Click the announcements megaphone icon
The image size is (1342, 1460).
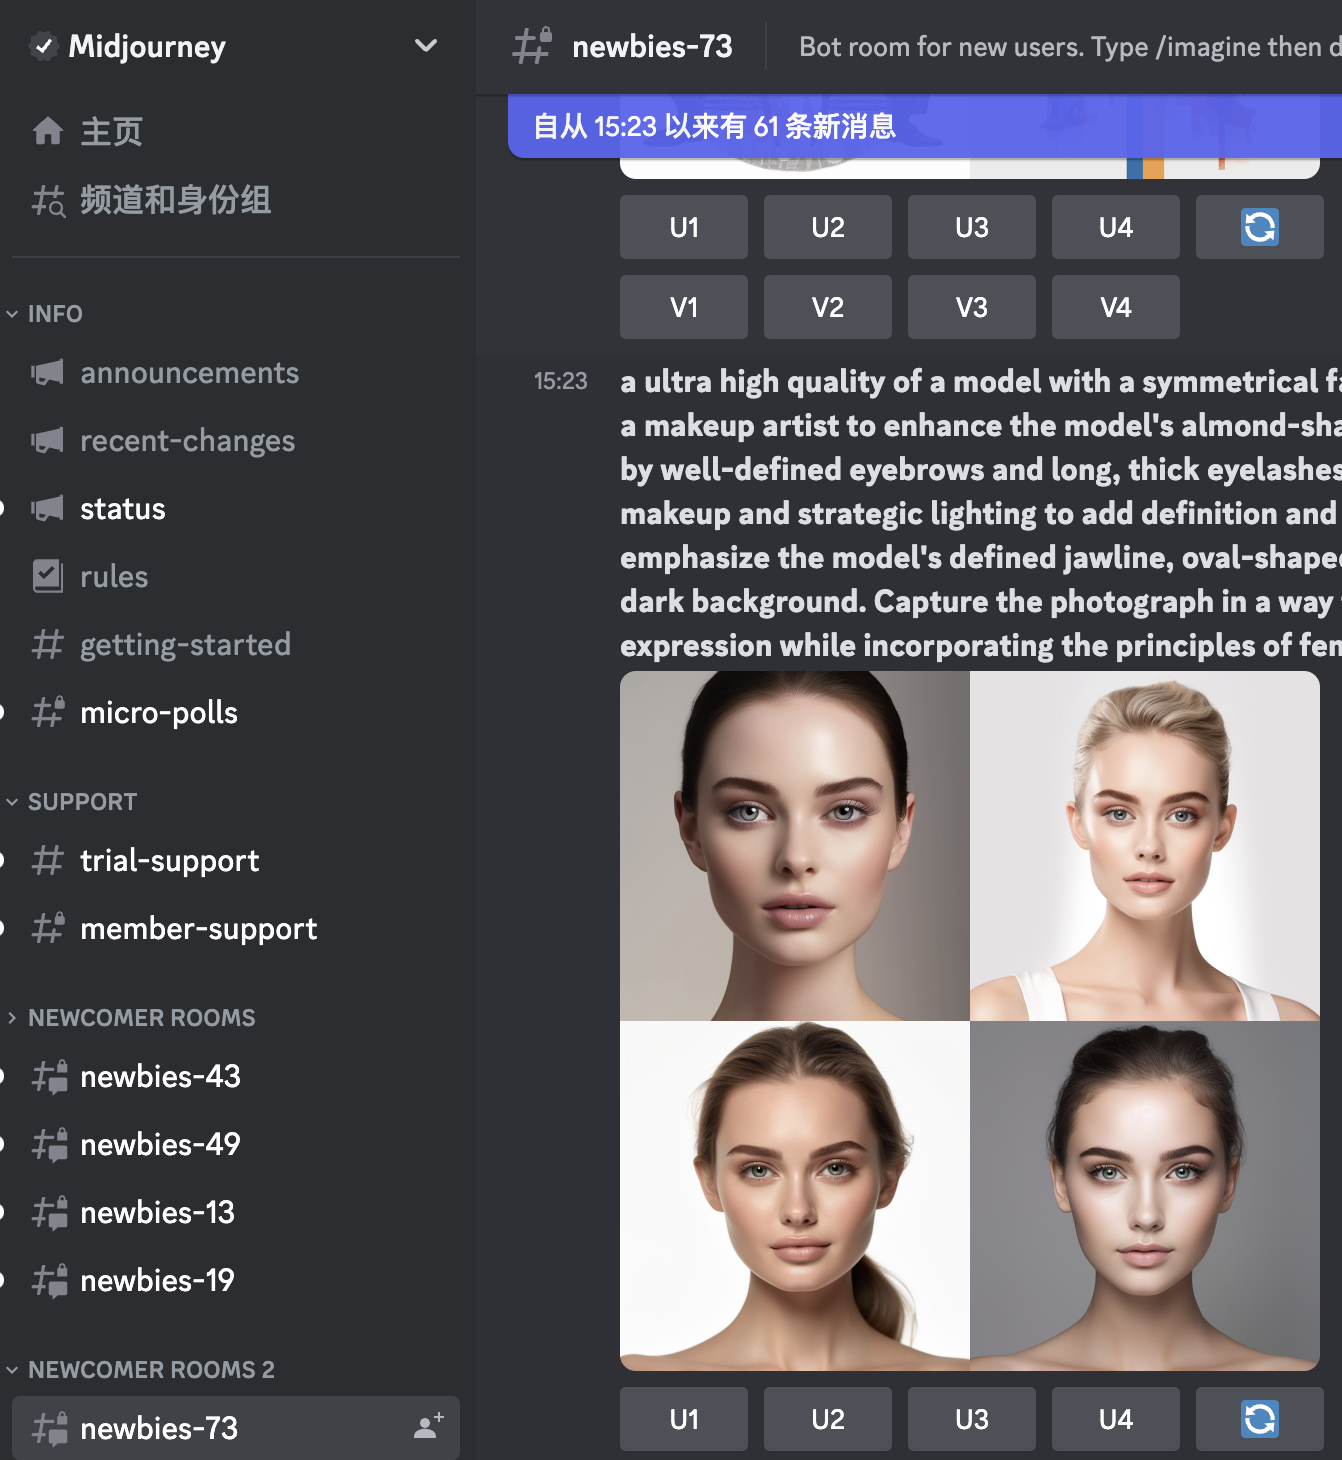click(x=47, y=372)
